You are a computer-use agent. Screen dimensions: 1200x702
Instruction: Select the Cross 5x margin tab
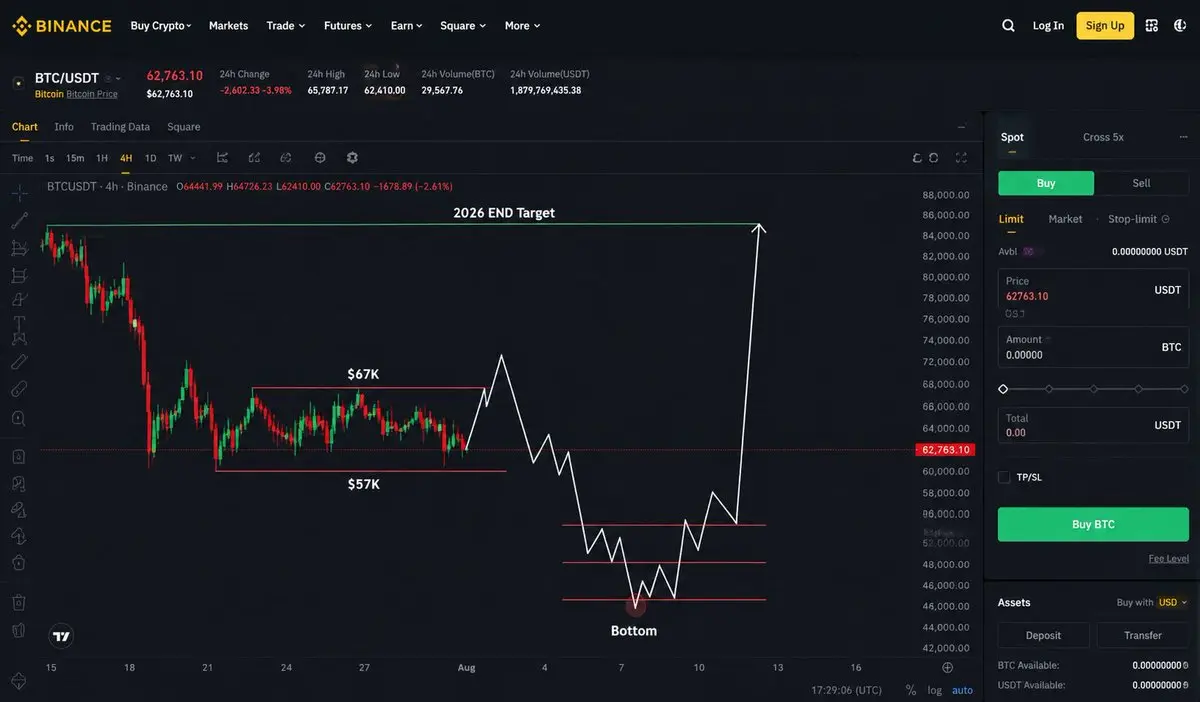pos(1103,137)
